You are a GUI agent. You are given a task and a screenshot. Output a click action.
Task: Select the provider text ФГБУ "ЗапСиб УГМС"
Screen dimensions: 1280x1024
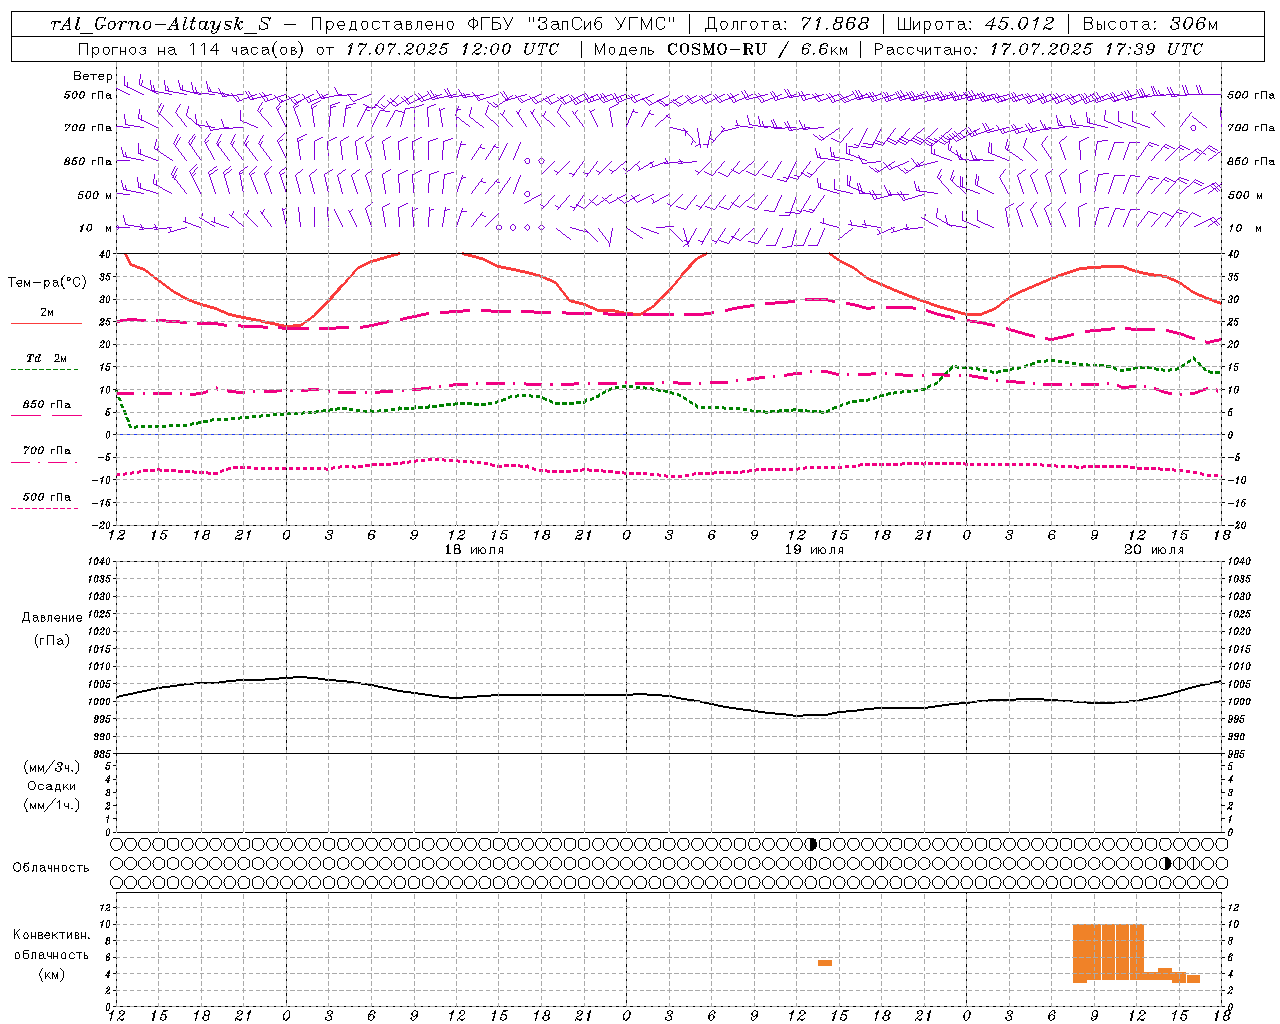point(571,24)
